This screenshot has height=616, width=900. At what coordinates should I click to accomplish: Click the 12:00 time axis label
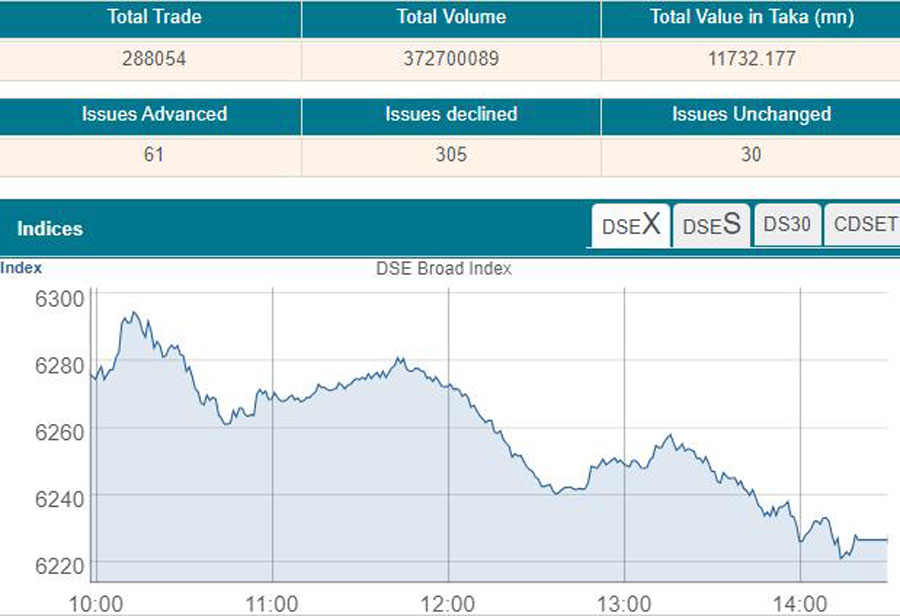(448, 603)
